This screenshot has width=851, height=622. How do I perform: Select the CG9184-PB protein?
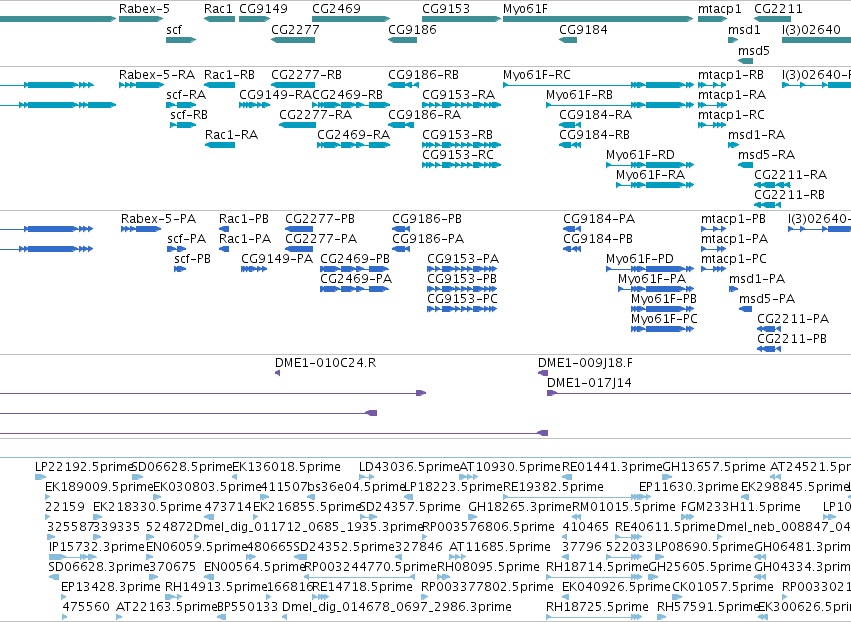571,249
